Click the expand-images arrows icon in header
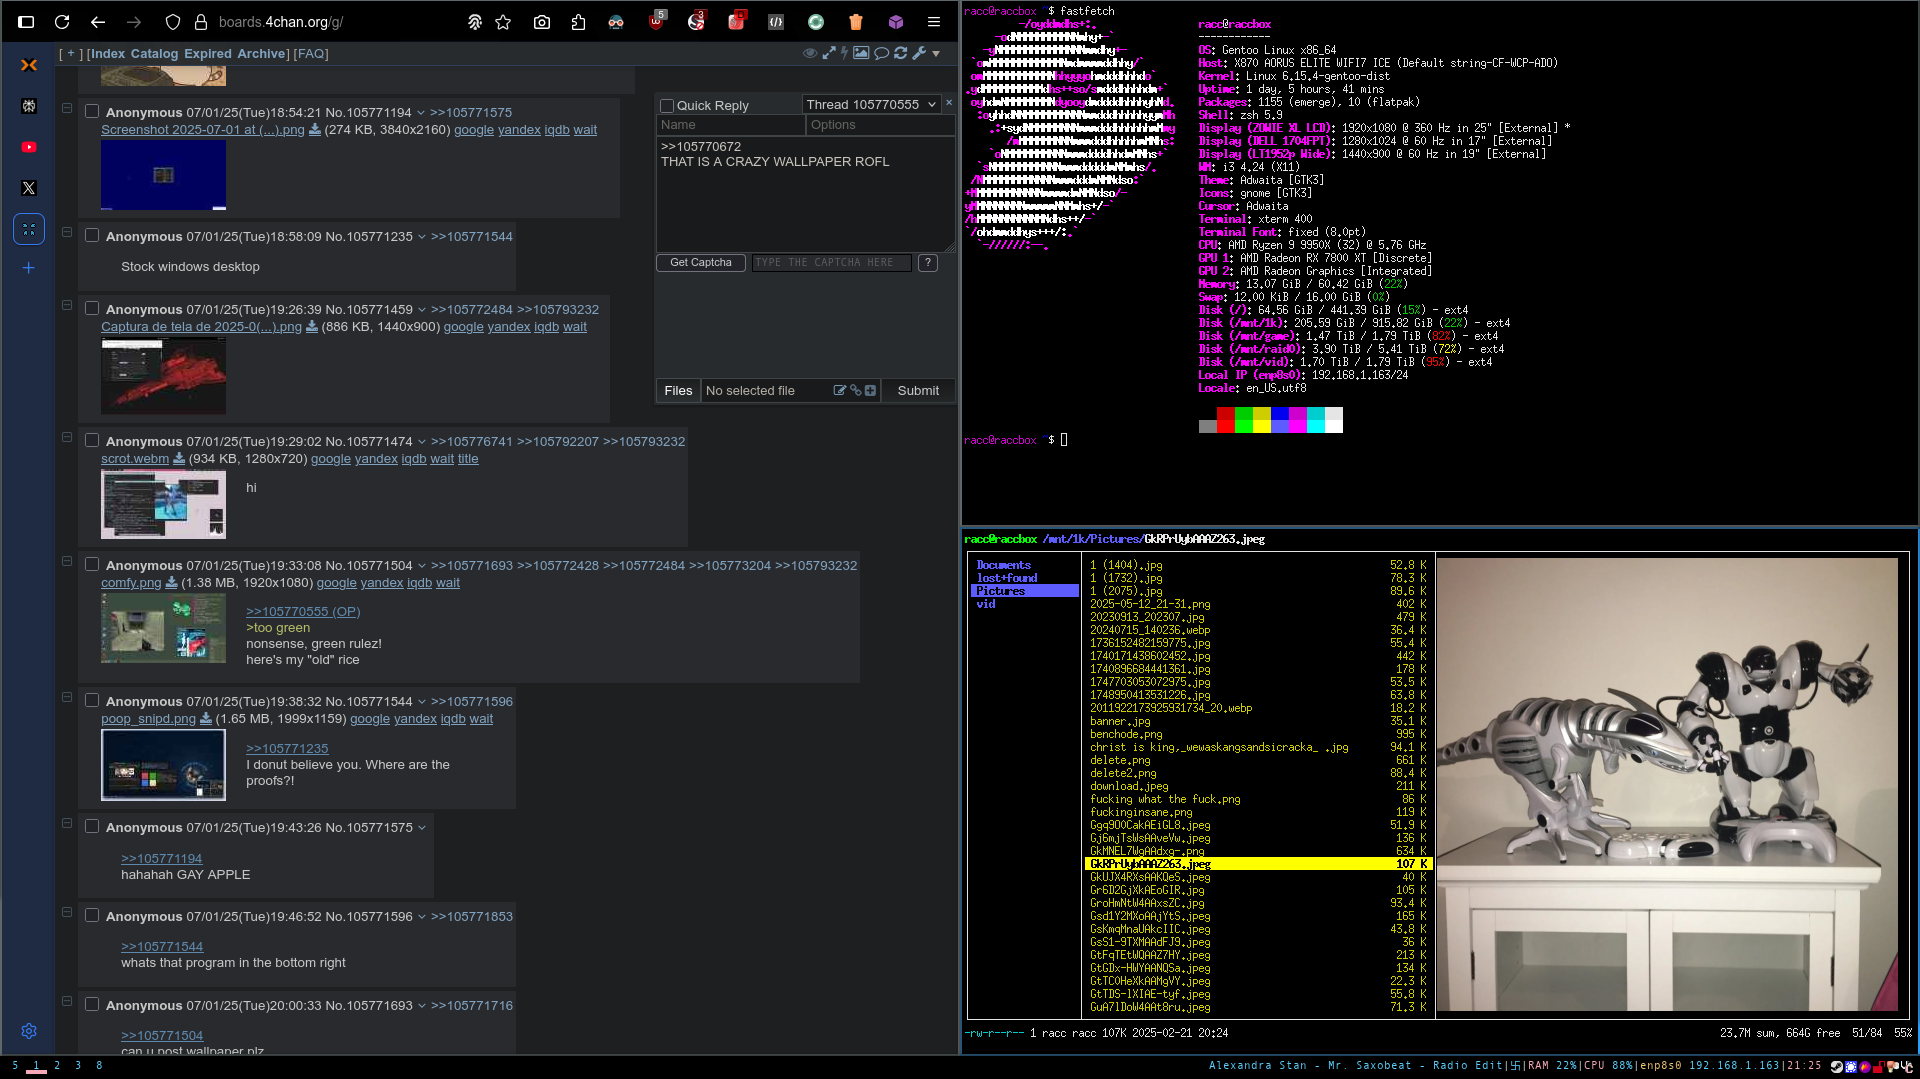 (x=829, y=53)
